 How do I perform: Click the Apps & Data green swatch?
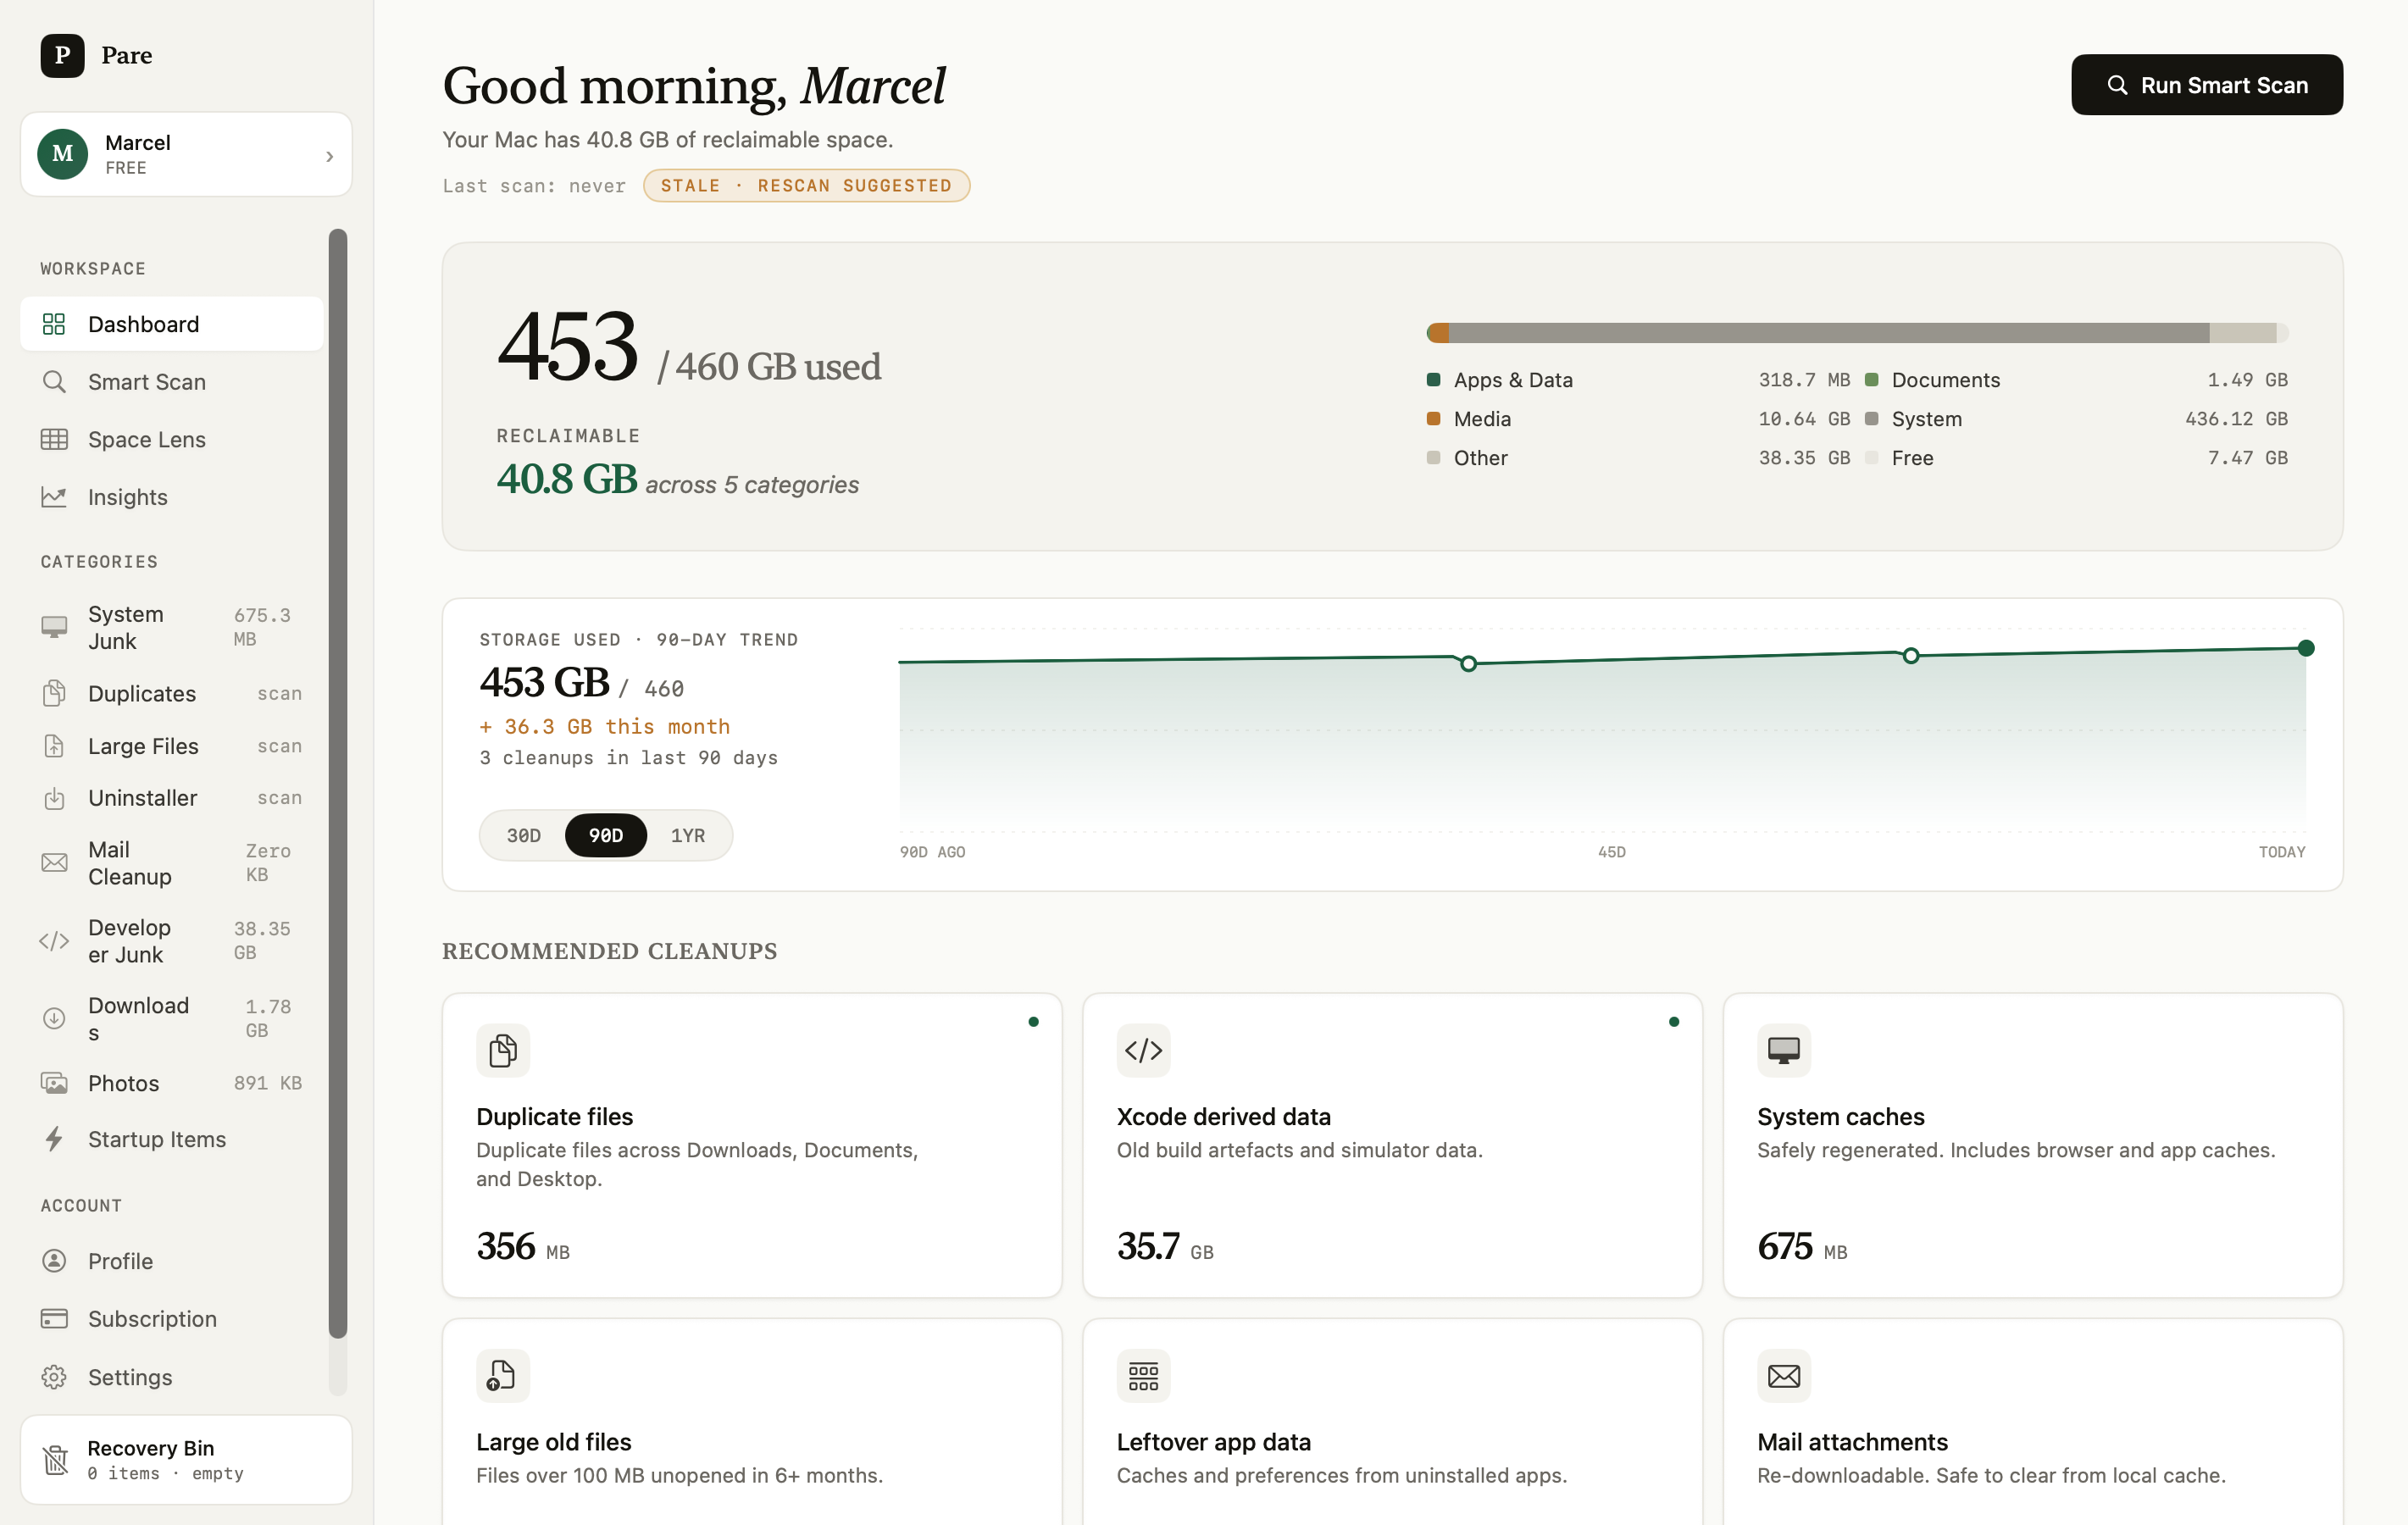click(x=1433, y=380)
